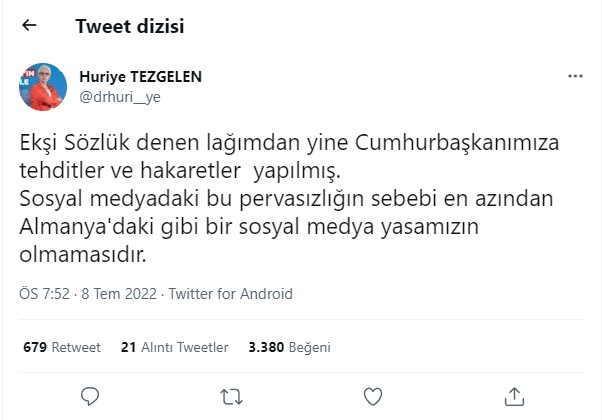Screen dimensions: 602x420
Task: View the 679 Retweet list
Action: 61,347
